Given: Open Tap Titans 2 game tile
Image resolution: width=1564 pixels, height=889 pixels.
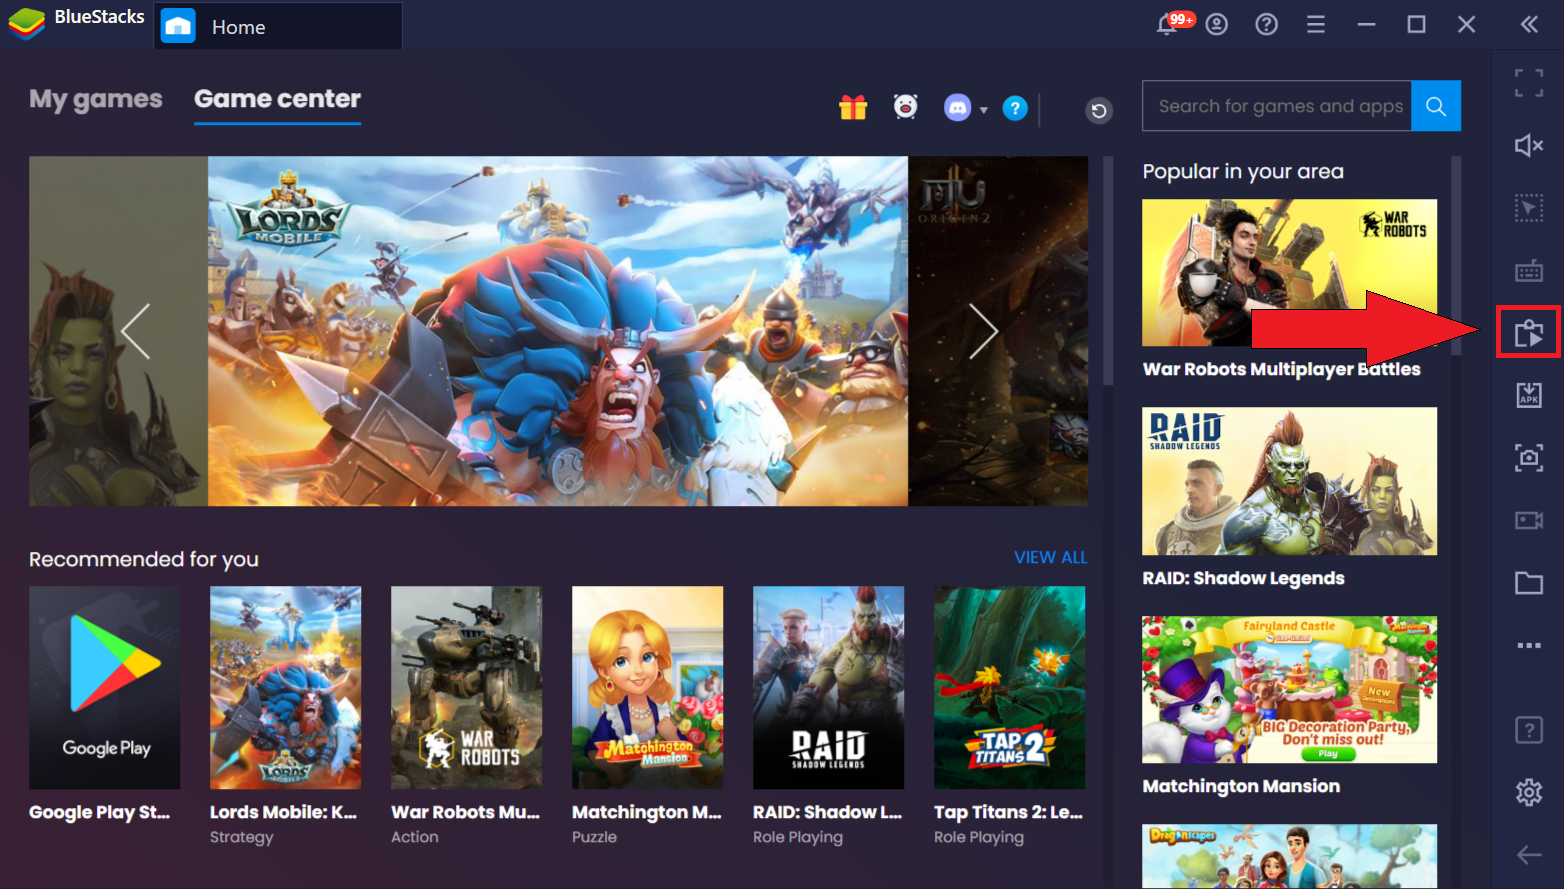Looking at the screenshot, I should coord(1010,688).
